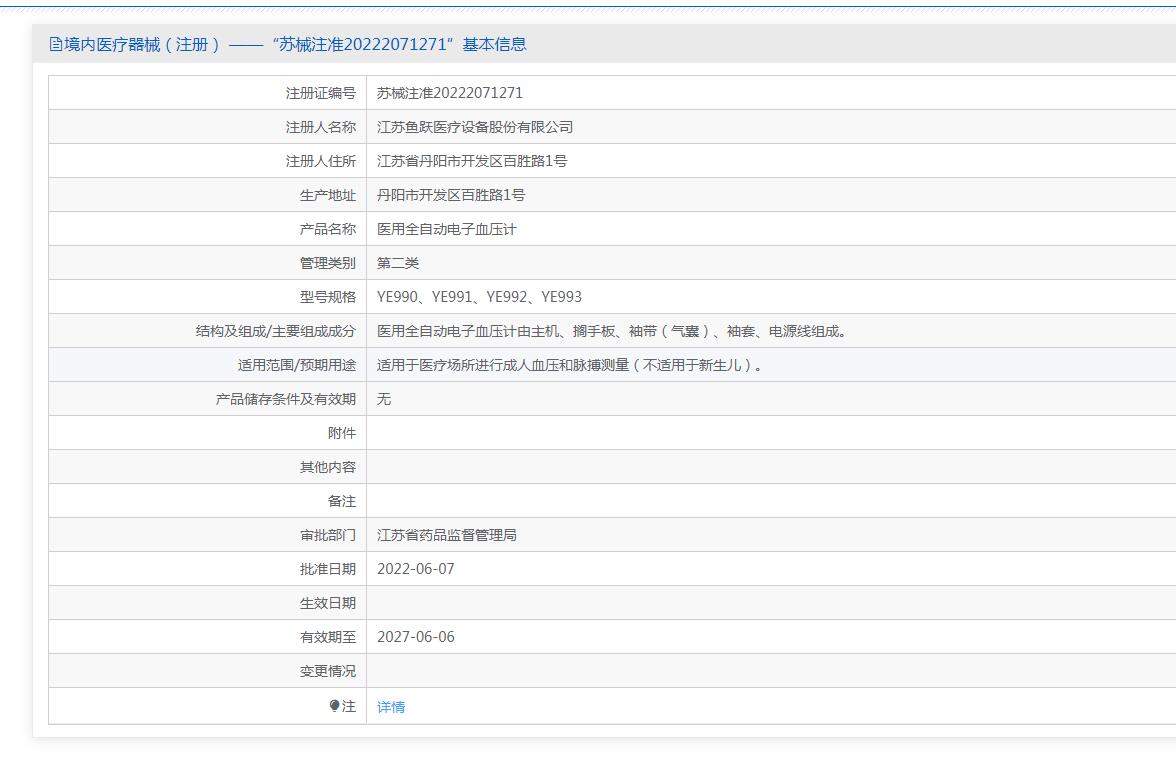Click the bulb icon beside 注

(x=334, y=706)
